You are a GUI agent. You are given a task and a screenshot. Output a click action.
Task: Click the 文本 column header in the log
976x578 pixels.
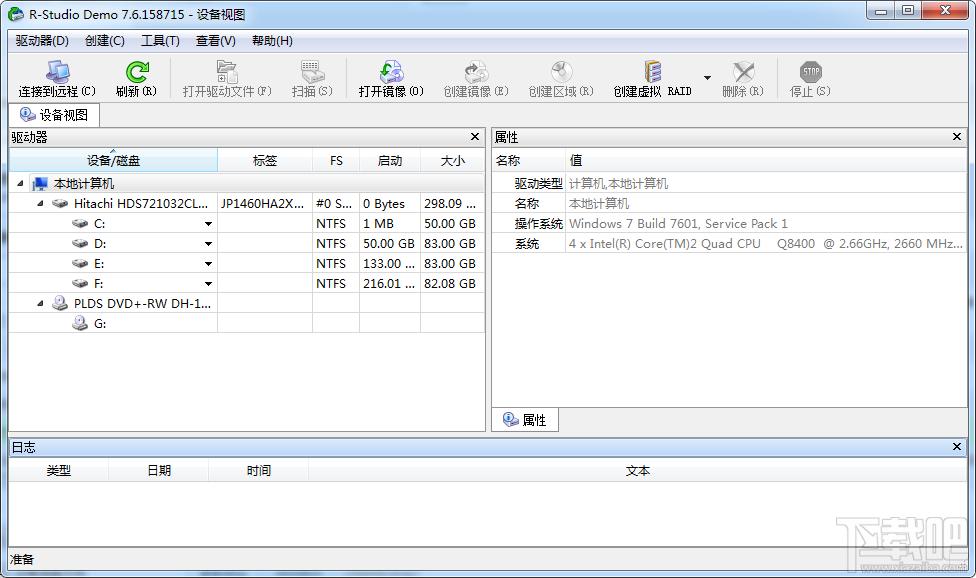[637, 471]
